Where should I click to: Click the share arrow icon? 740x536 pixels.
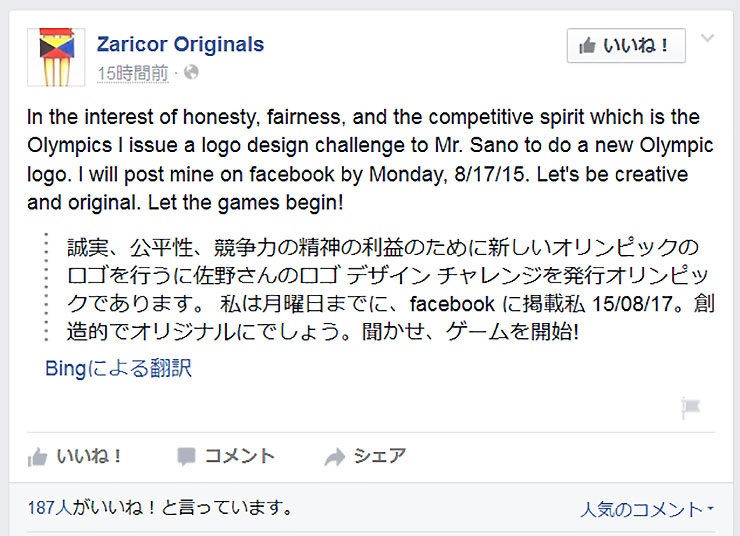tap(335, 457)
